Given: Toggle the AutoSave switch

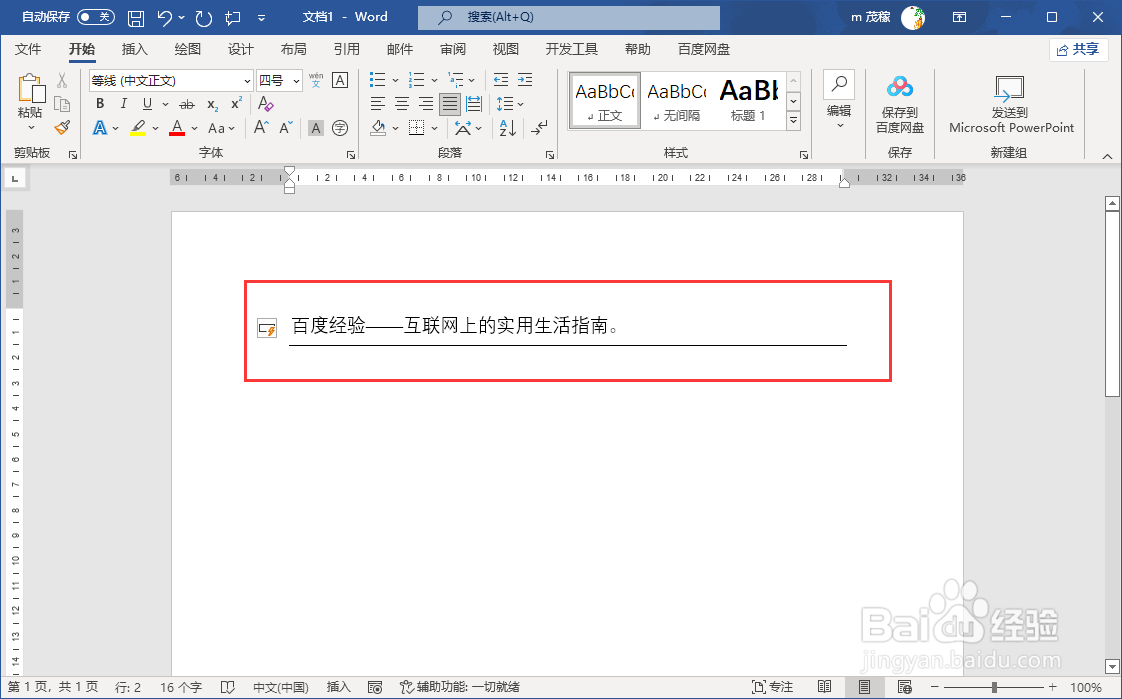Looking at the screenshot, I should pos(96,16).
